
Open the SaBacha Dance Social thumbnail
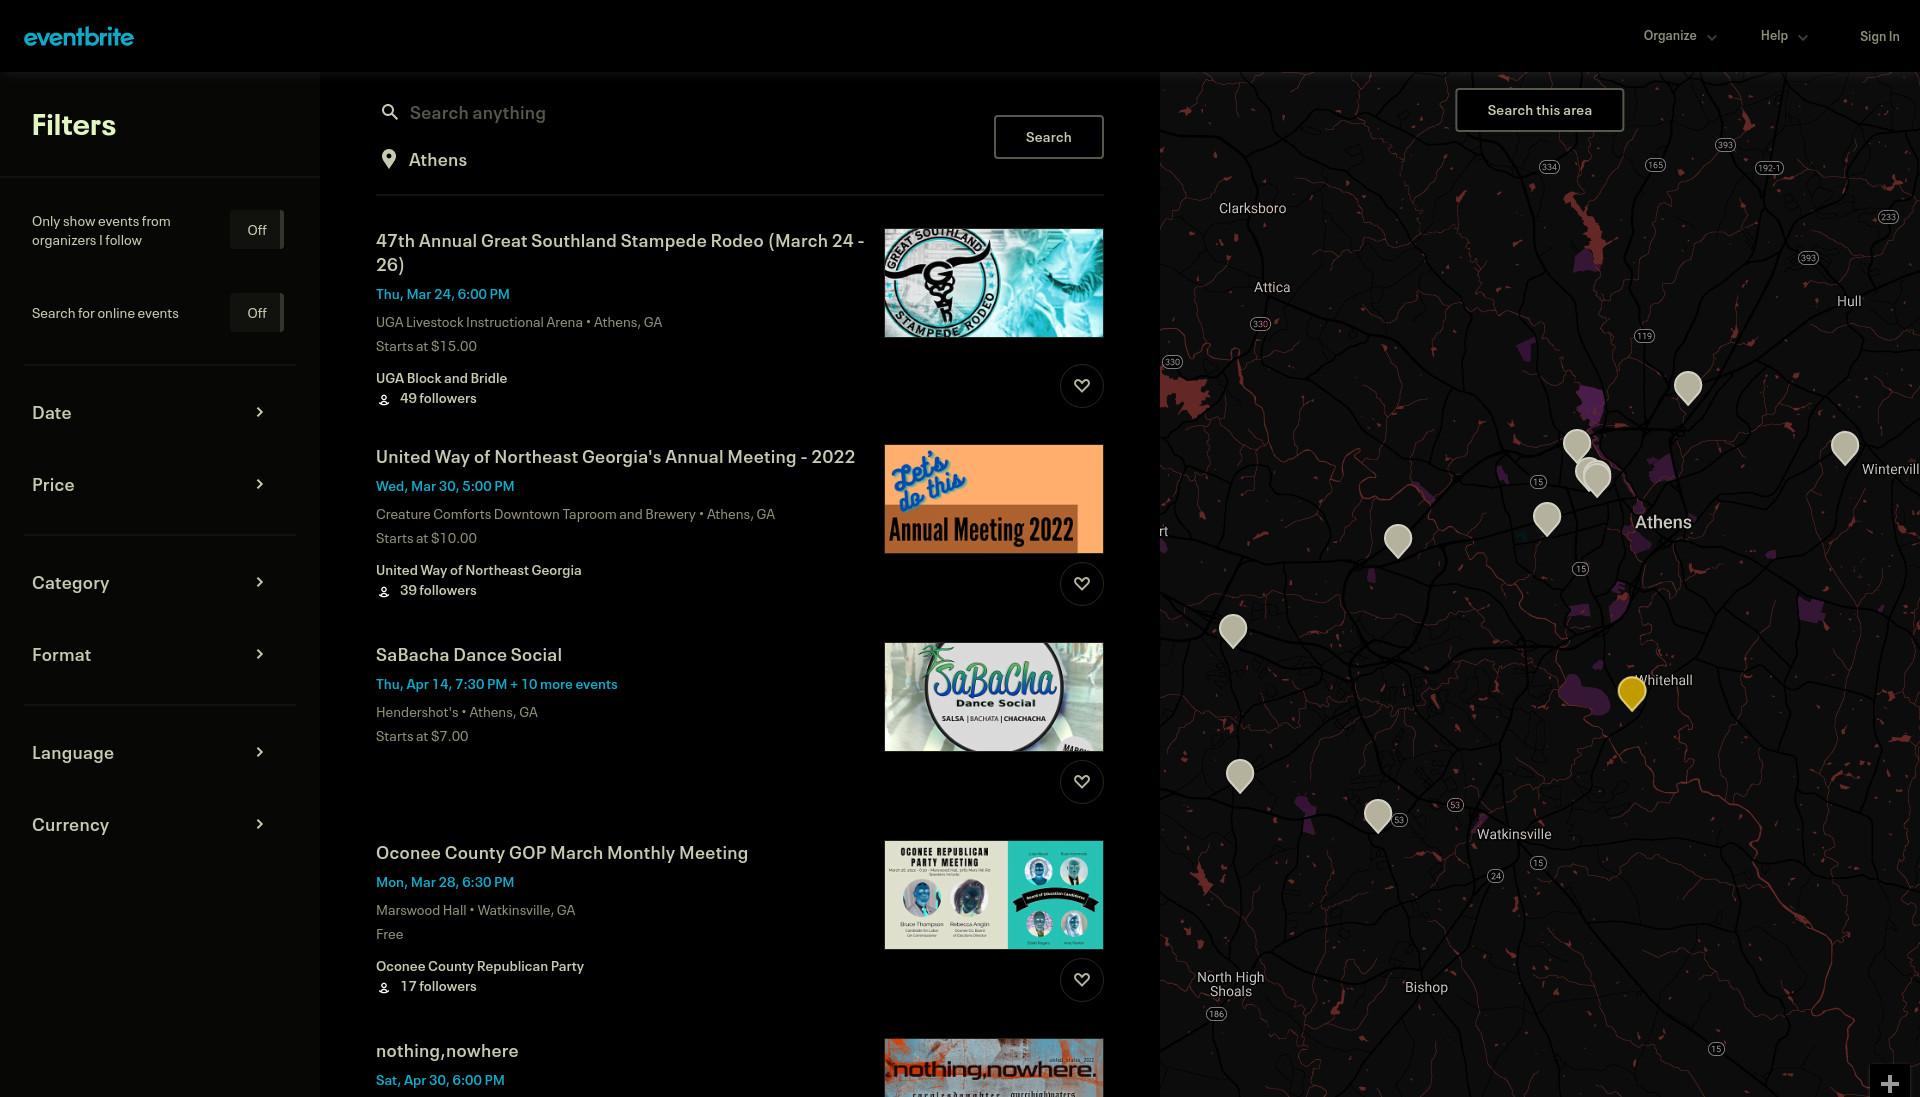click(x=994, y=697)
